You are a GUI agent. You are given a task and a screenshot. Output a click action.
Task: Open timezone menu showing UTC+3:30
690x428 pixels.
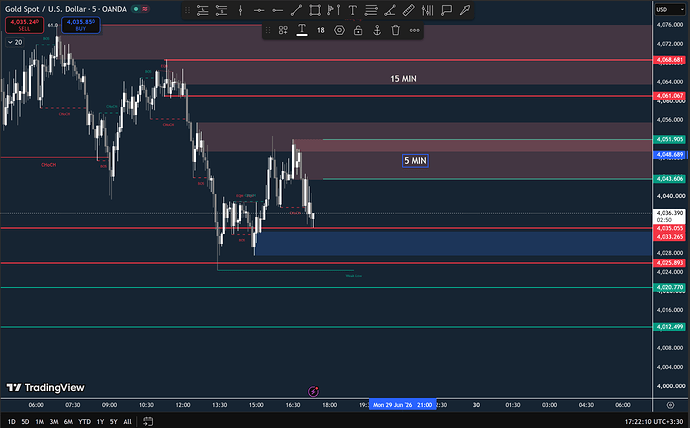[x=653, y=422]
